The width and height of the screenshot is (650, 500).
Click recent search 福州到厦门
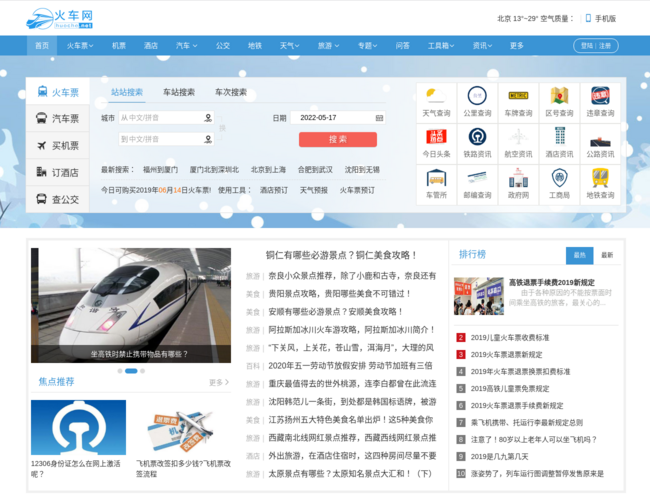(x=160, y=170)
